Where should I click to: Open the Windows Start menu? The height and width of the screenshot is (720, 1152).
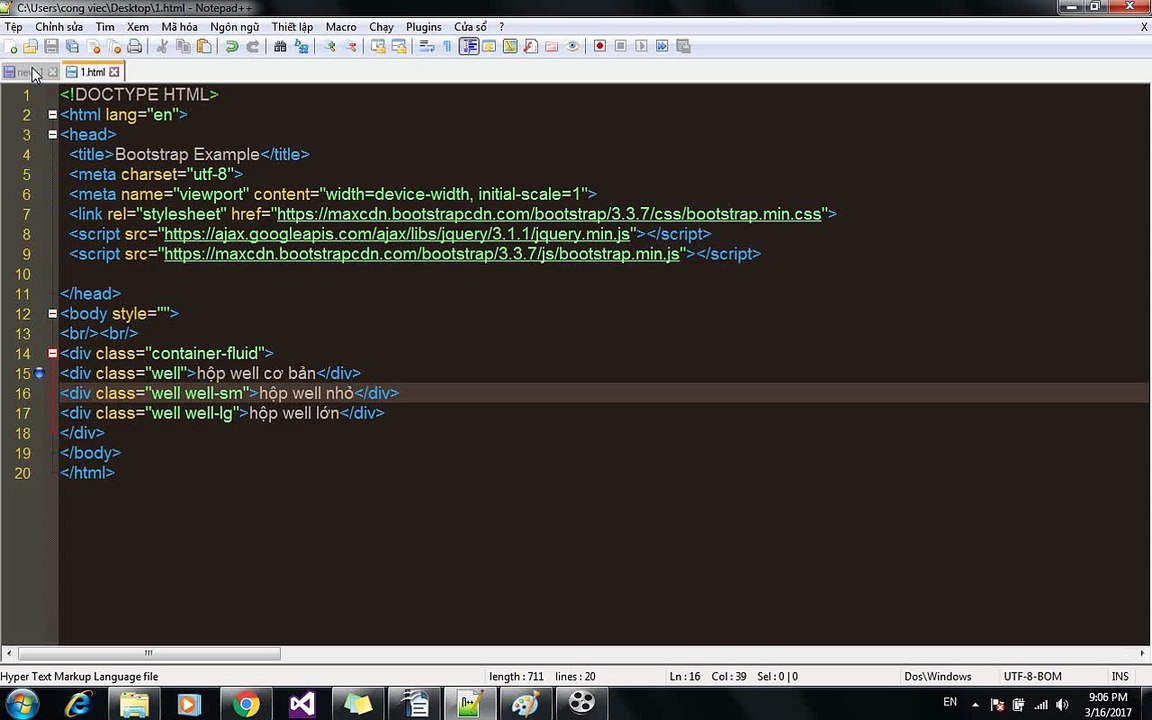[21, 704]
